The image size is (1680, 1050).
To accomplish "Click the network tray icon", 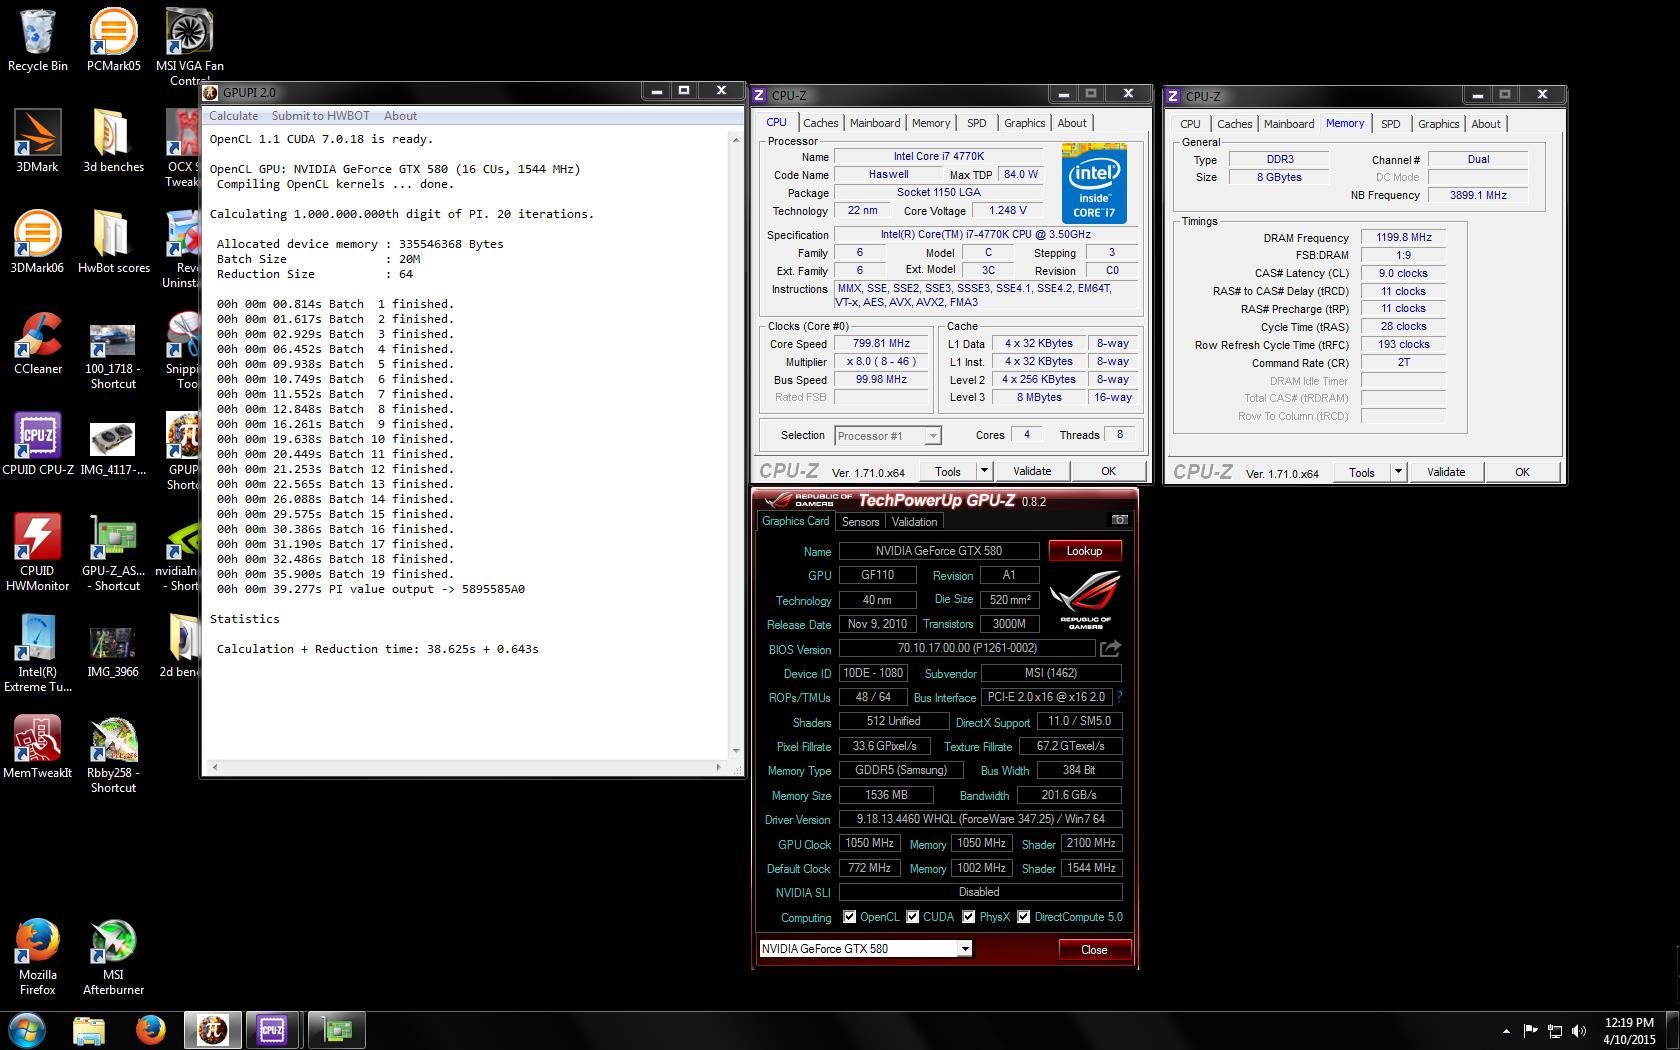I will click(1555, 1031).
